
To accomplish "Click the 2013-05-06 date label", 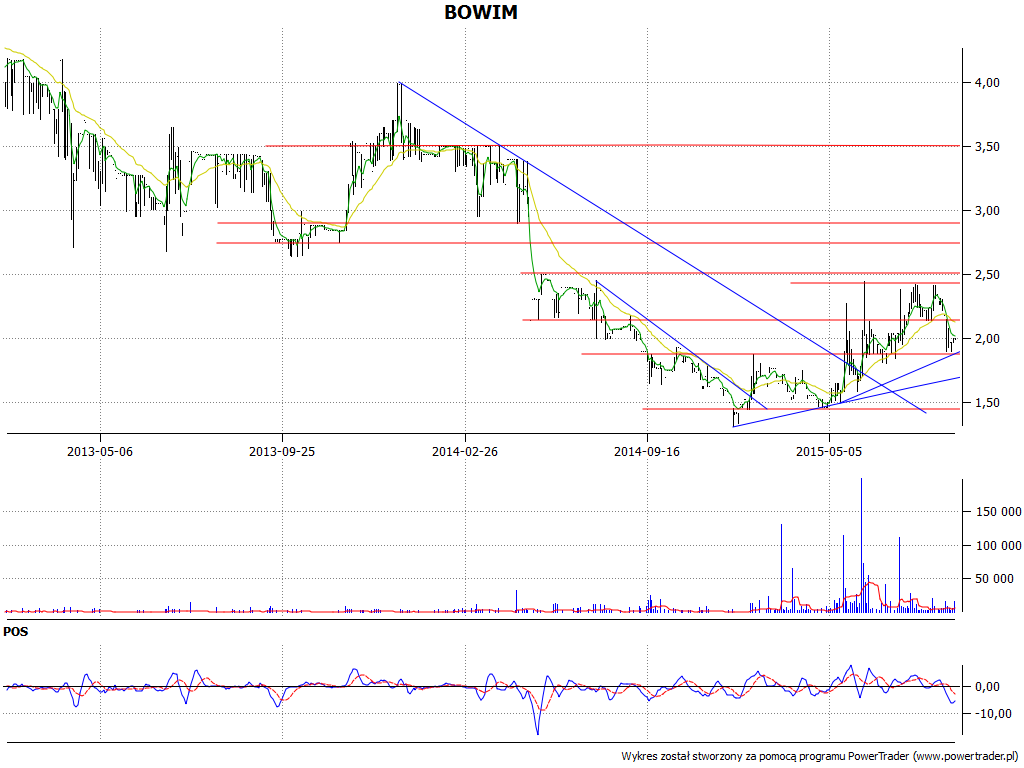I will tap(100, 451).
